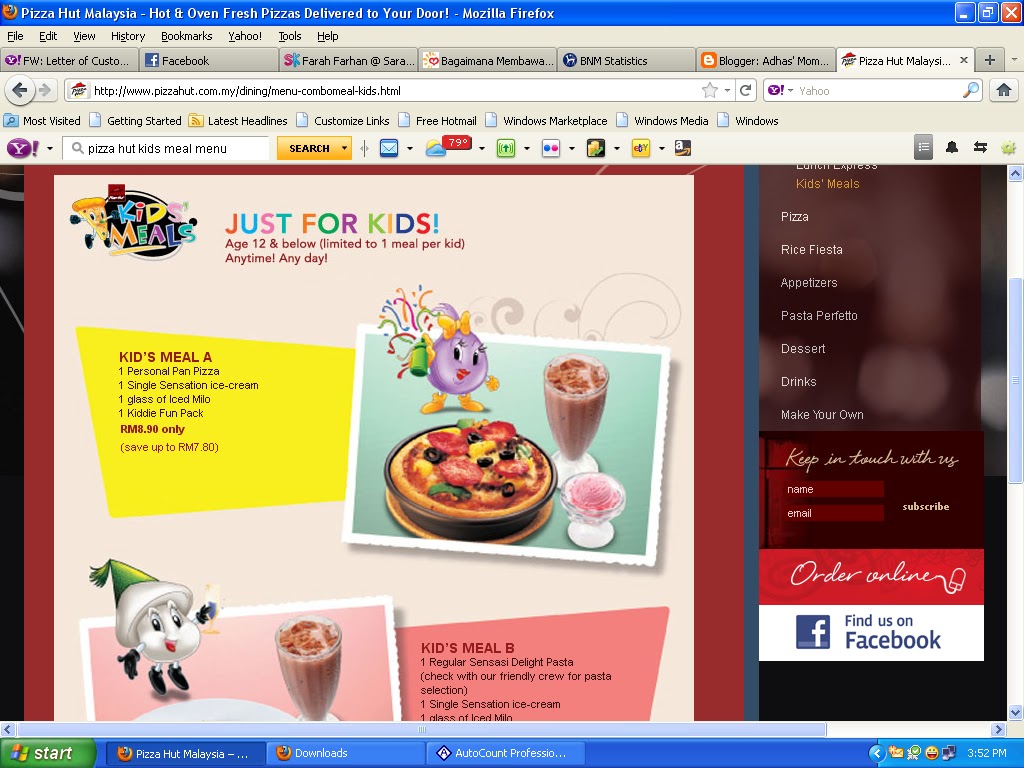Open the eBay toolbar icon
The image size is (1024, 768).
pyautogui.click(x=641, y=148)
